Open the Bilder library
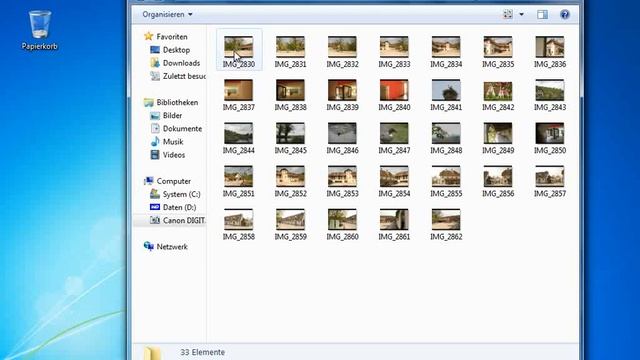Viewport: 640px width, 360px height. (x=172, y=116)
